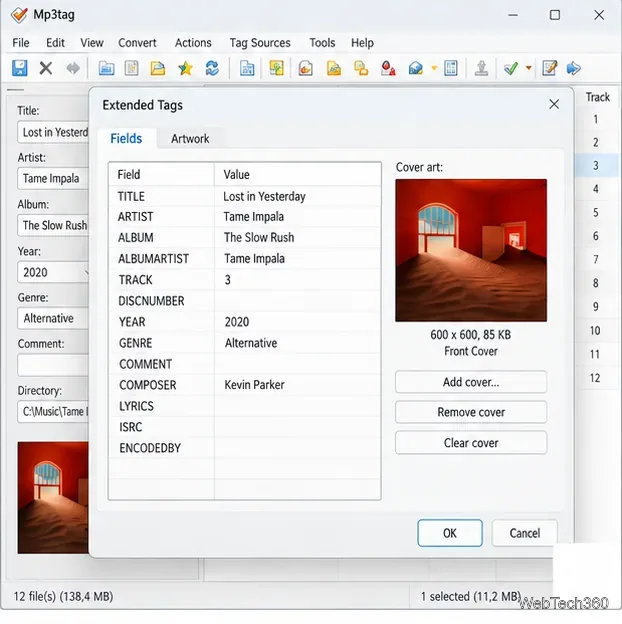
Task: Click the yellow-green square toolbar icon
Action: pos(277,68)
